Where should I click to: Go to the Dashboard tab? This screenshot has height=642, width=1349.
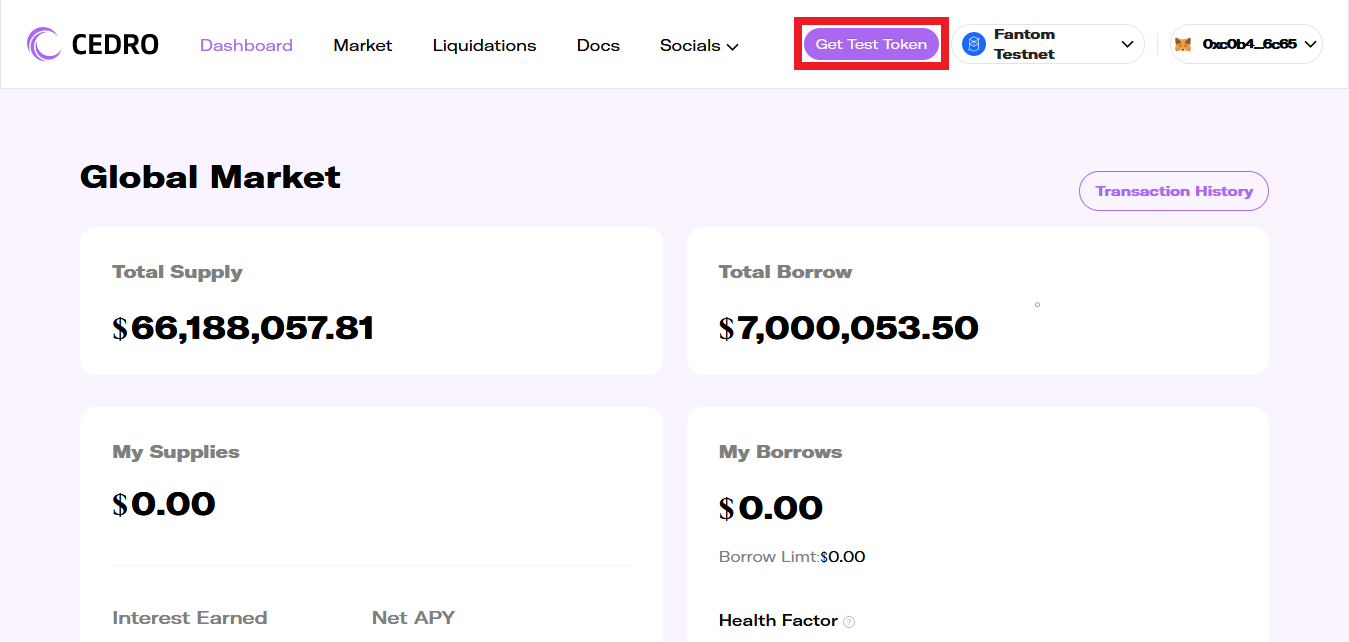[x=246, y=46]
